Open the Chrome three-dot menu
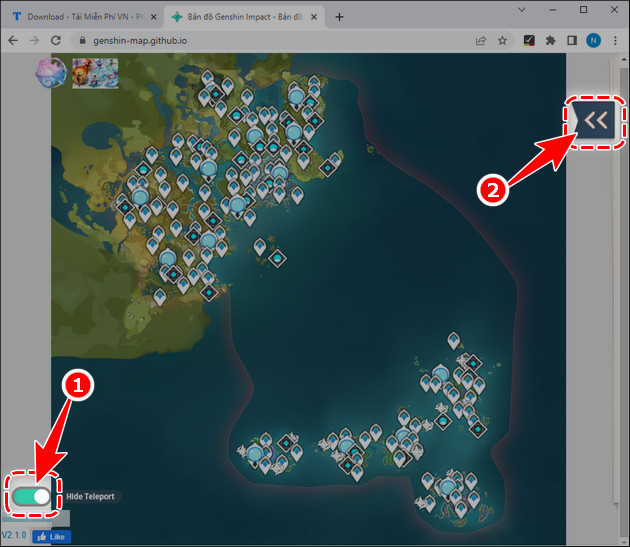The width and height of the screenshot is (630, 547). click(x=615, y=40)
